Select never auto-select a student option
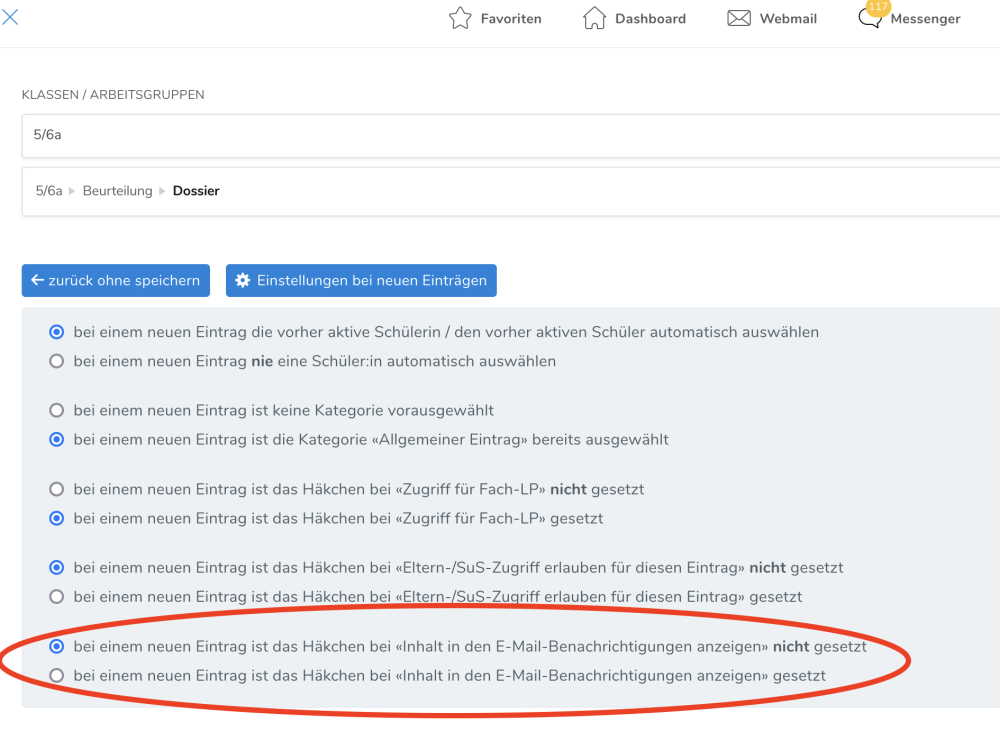 (57, 361)
